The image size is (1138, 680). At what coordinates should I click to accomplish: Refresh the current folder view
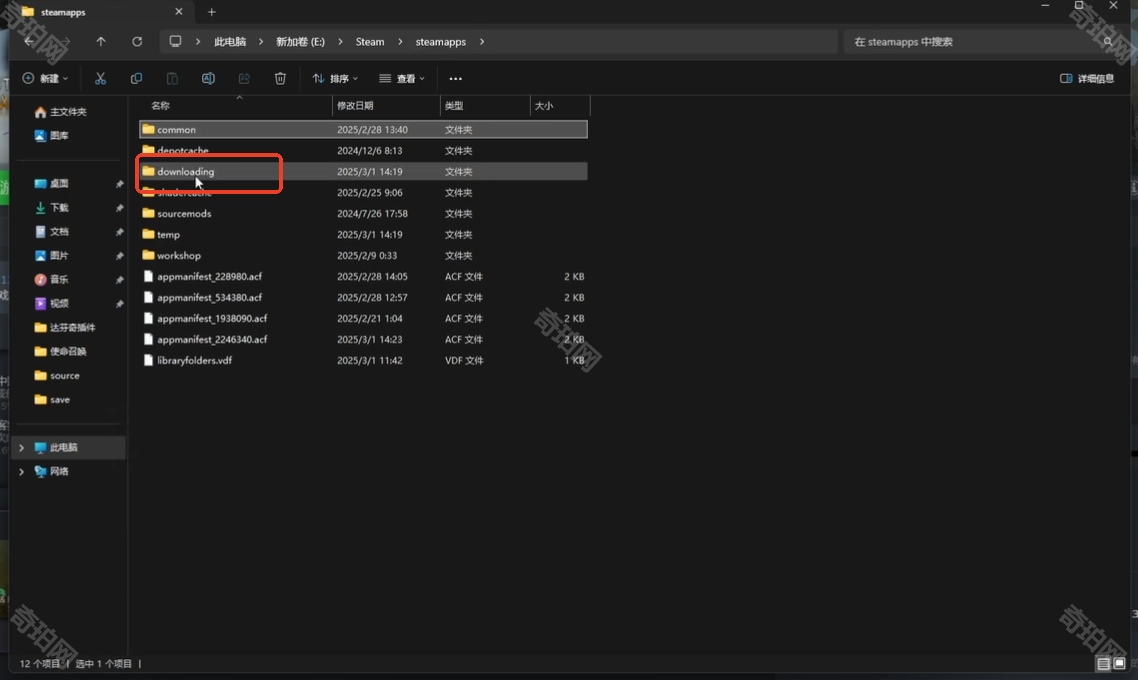137,42
